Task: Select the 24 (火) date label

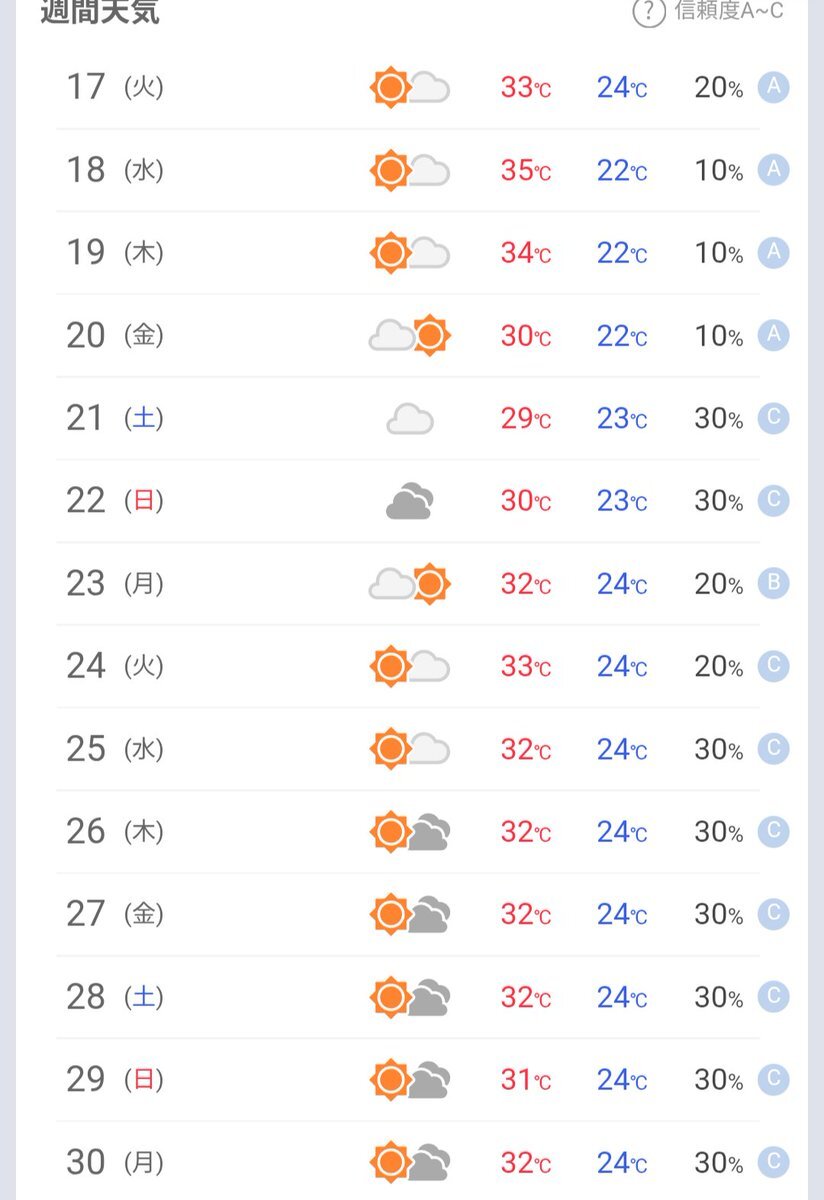Action: pyautogui.click(x=115, y=666)
